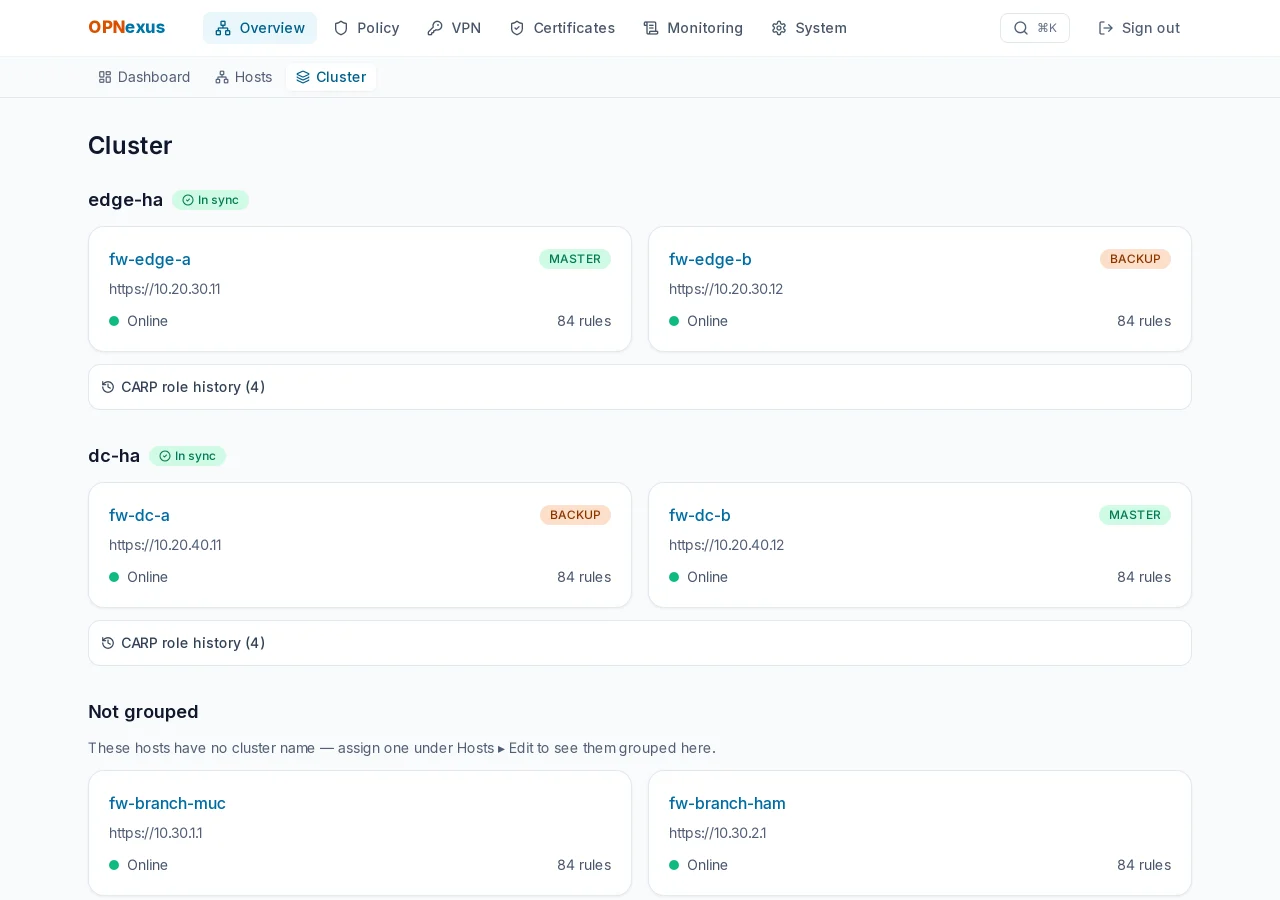Click the 84 rules count on fw-branch-ham
Image resolution: width=1280 pixels, height=900 pixels.
(1144, 865)
